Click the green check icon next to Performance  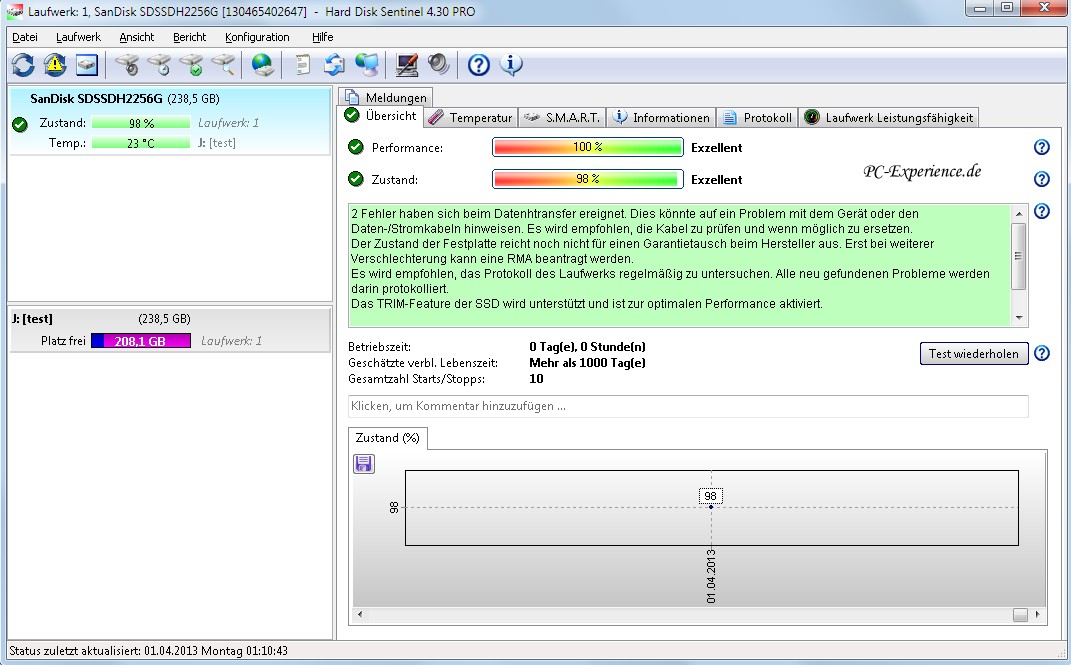click(x=356, y=147)
